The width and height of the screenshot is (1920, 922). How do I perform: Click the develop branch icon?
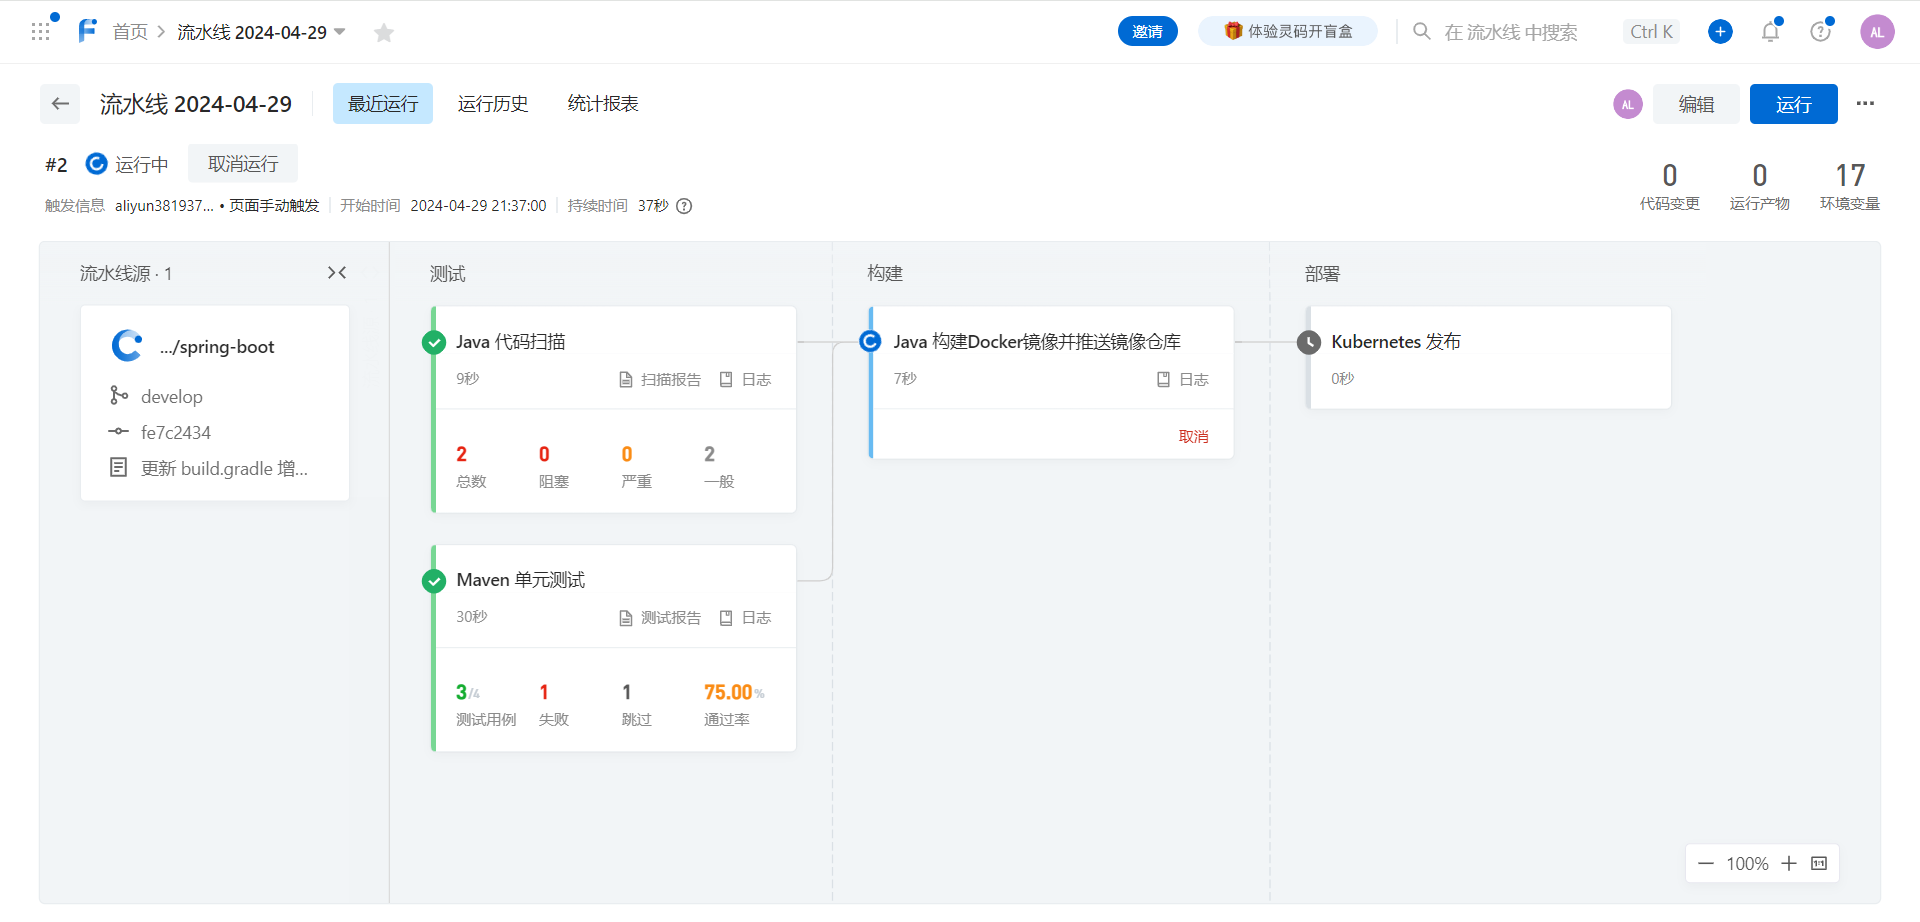click(x=119, y=396)
